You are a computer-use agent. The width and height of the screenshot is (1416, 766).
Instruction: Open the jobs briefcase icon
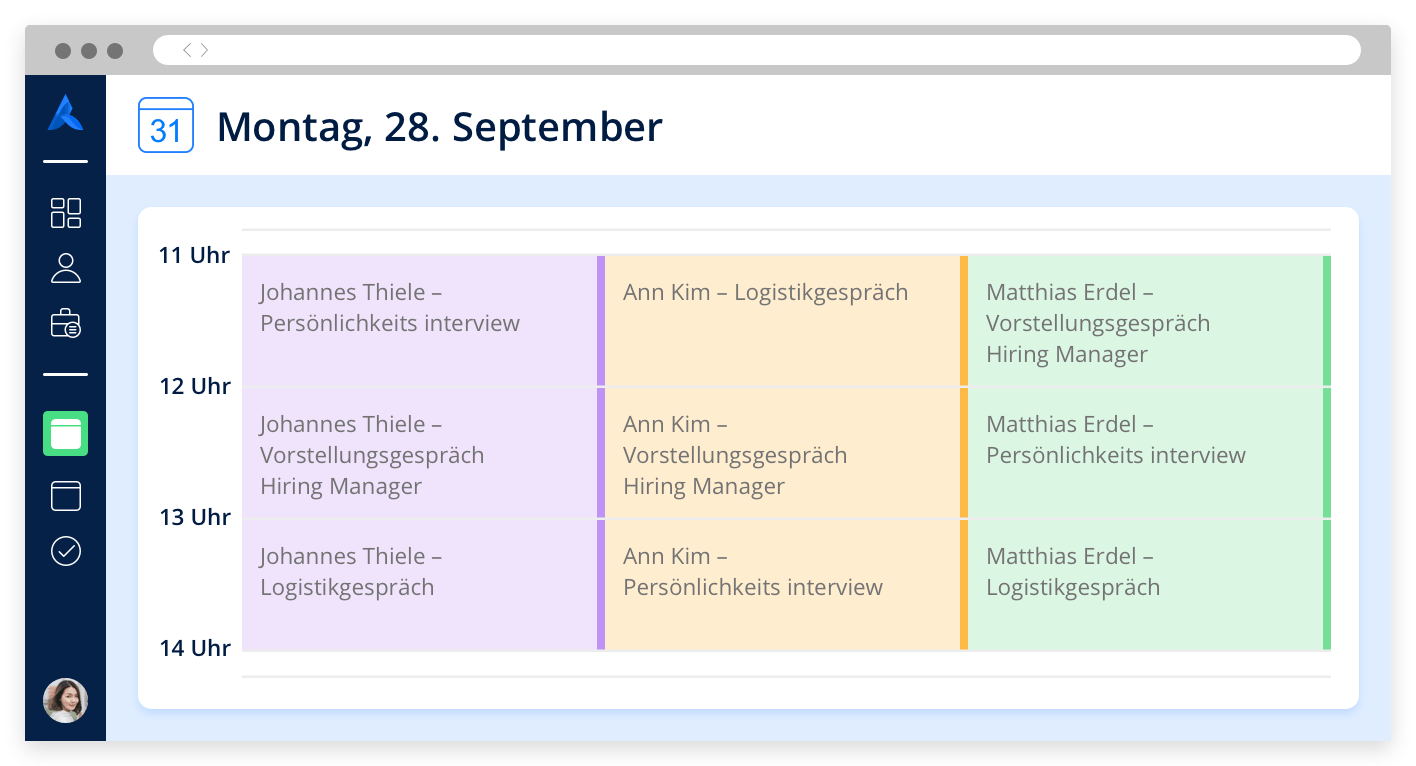pyautogui.click(x=66, y=324)
